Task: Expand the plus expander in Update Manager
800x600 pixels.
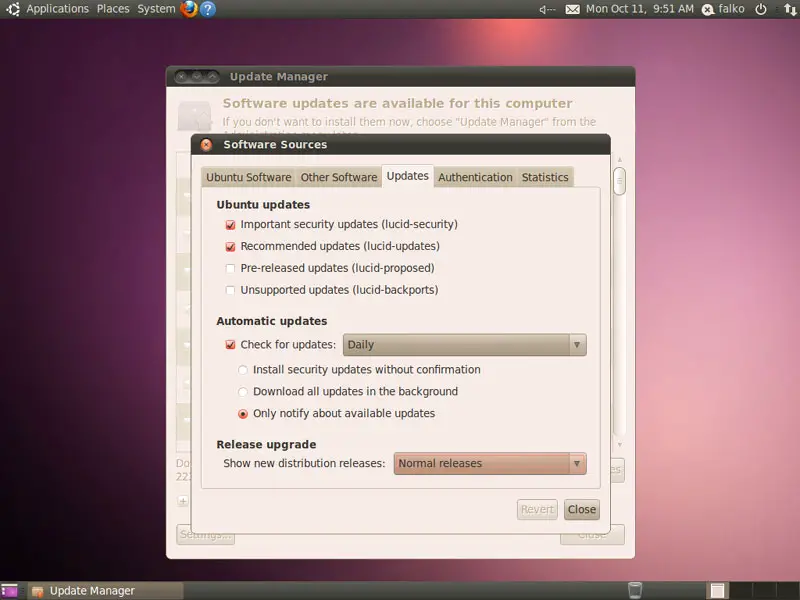Action: coord(183,501)
